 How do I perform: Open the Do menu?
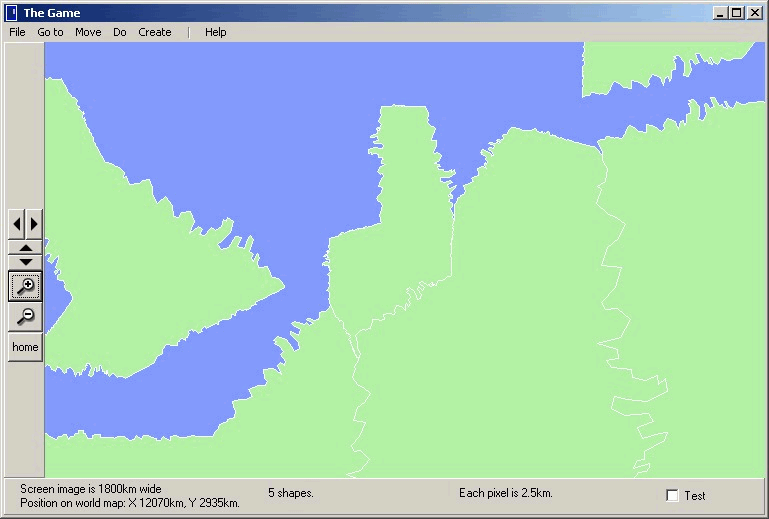click(x=120, y=32)
